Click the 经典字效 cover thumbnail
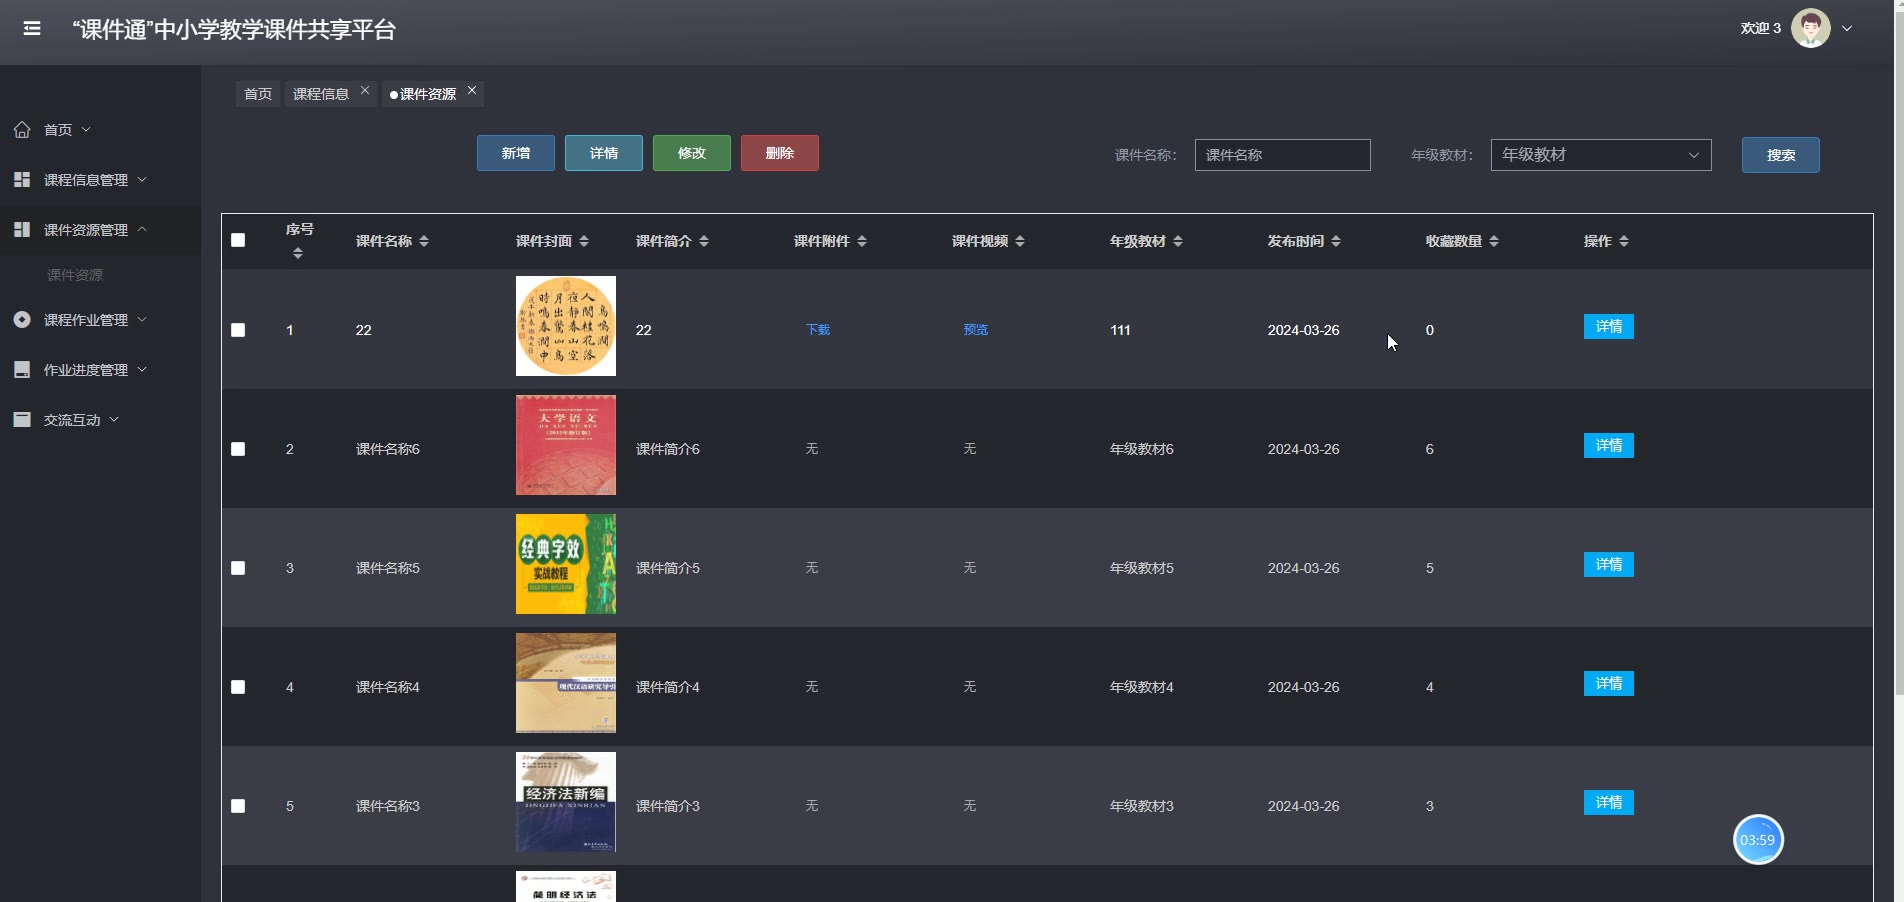Viewport: 1904px width, 902px height. [566, 564]
